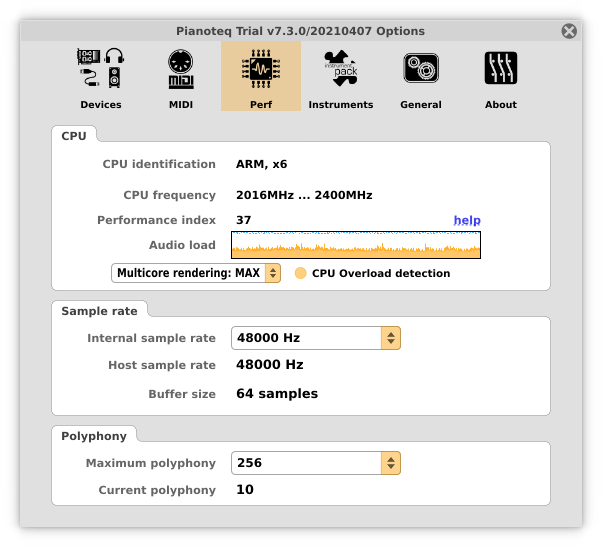Open the MIDI connector icon

tap(181, 69)
